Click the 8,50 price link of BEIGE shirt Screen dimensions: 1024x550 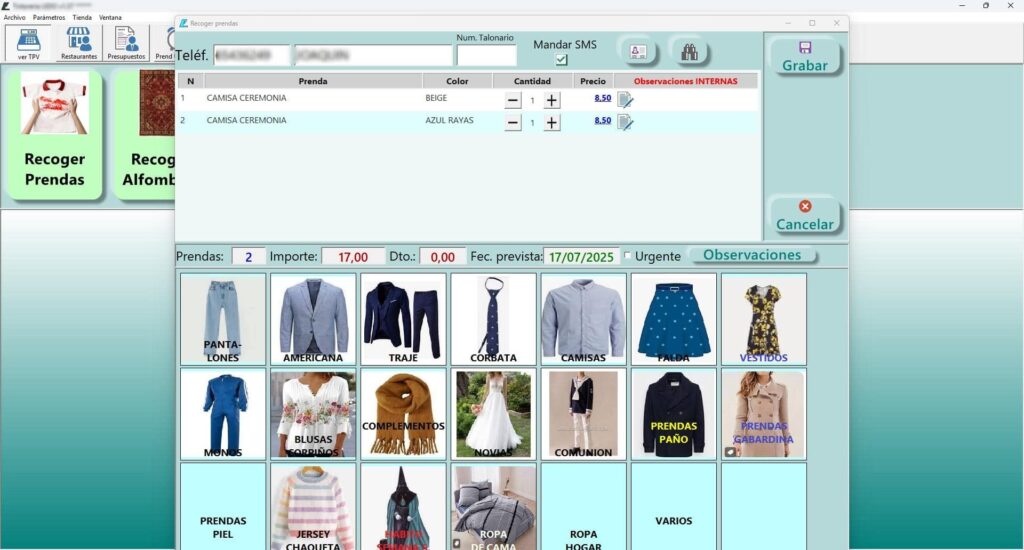point(602,99)
